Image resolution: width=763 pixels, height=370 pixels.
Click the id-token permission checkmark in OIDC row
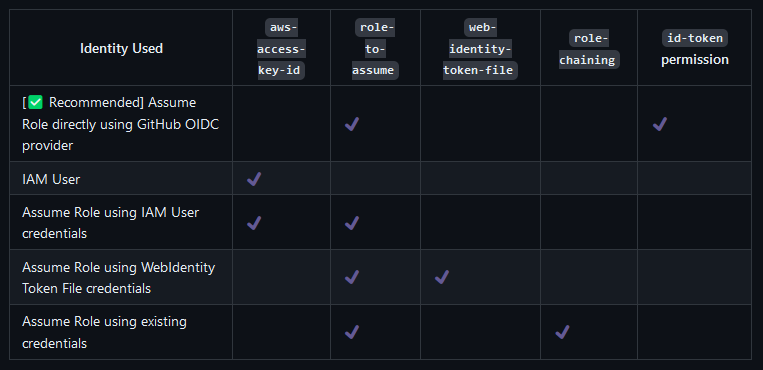pyautogui.click(x=660, y=124)
